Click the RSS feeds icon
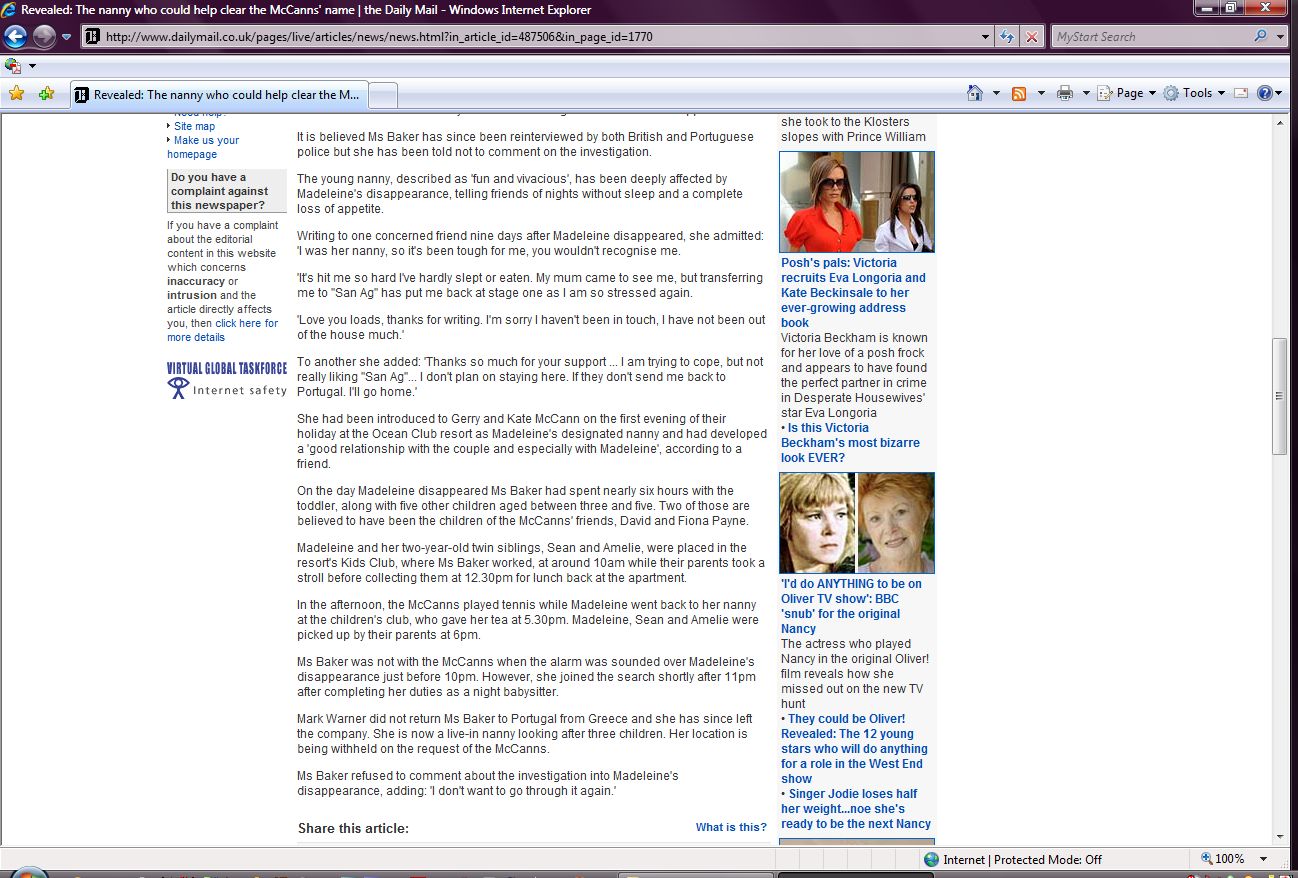Screen dimensions: 1298x878 click(x=1019, y=93)
